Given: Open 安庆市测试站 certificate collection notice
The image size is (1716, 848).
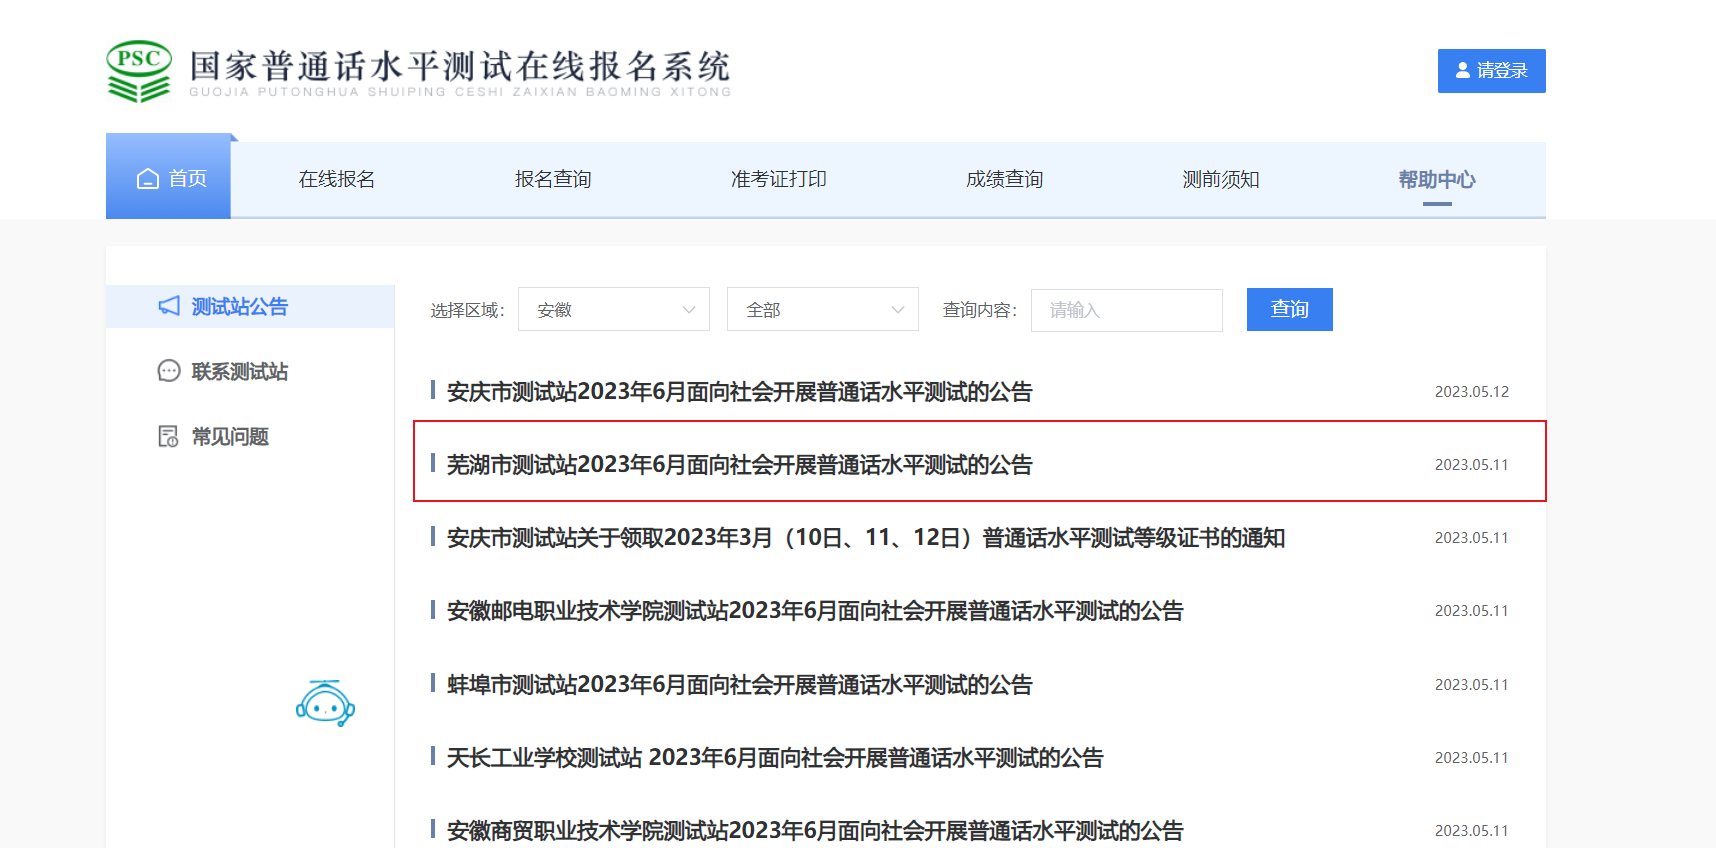Looking at the screenshot, I should 865,538.
